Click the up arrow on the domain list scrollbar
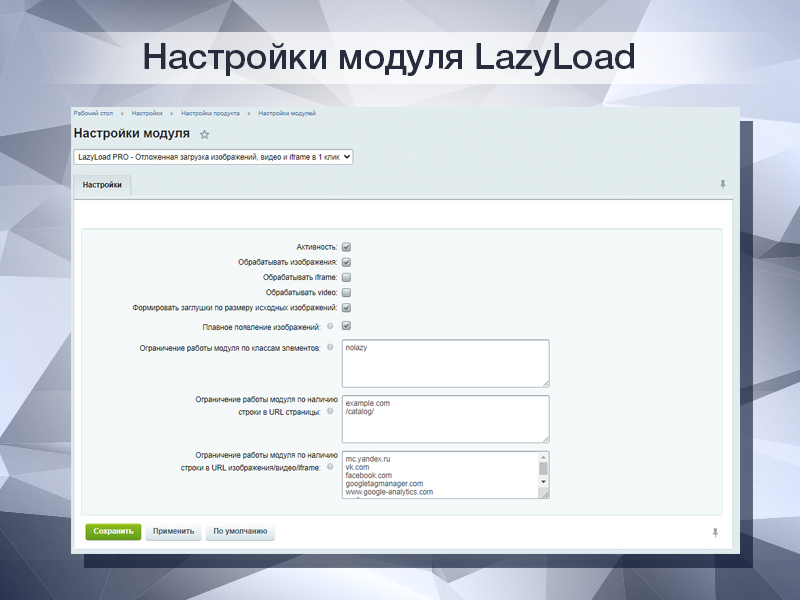The image size is (800, 600). (x=544, y=456)
